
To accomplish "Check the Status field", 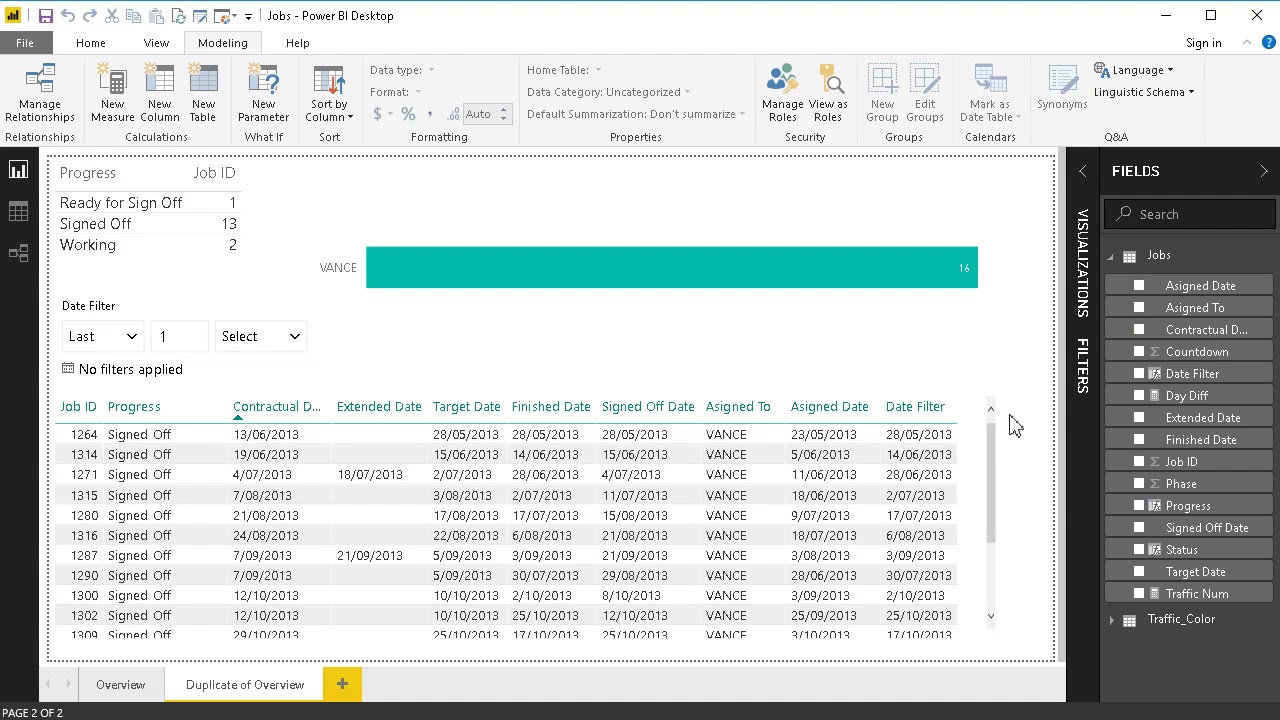I will pyautogui.click(x=1138, y=550).
